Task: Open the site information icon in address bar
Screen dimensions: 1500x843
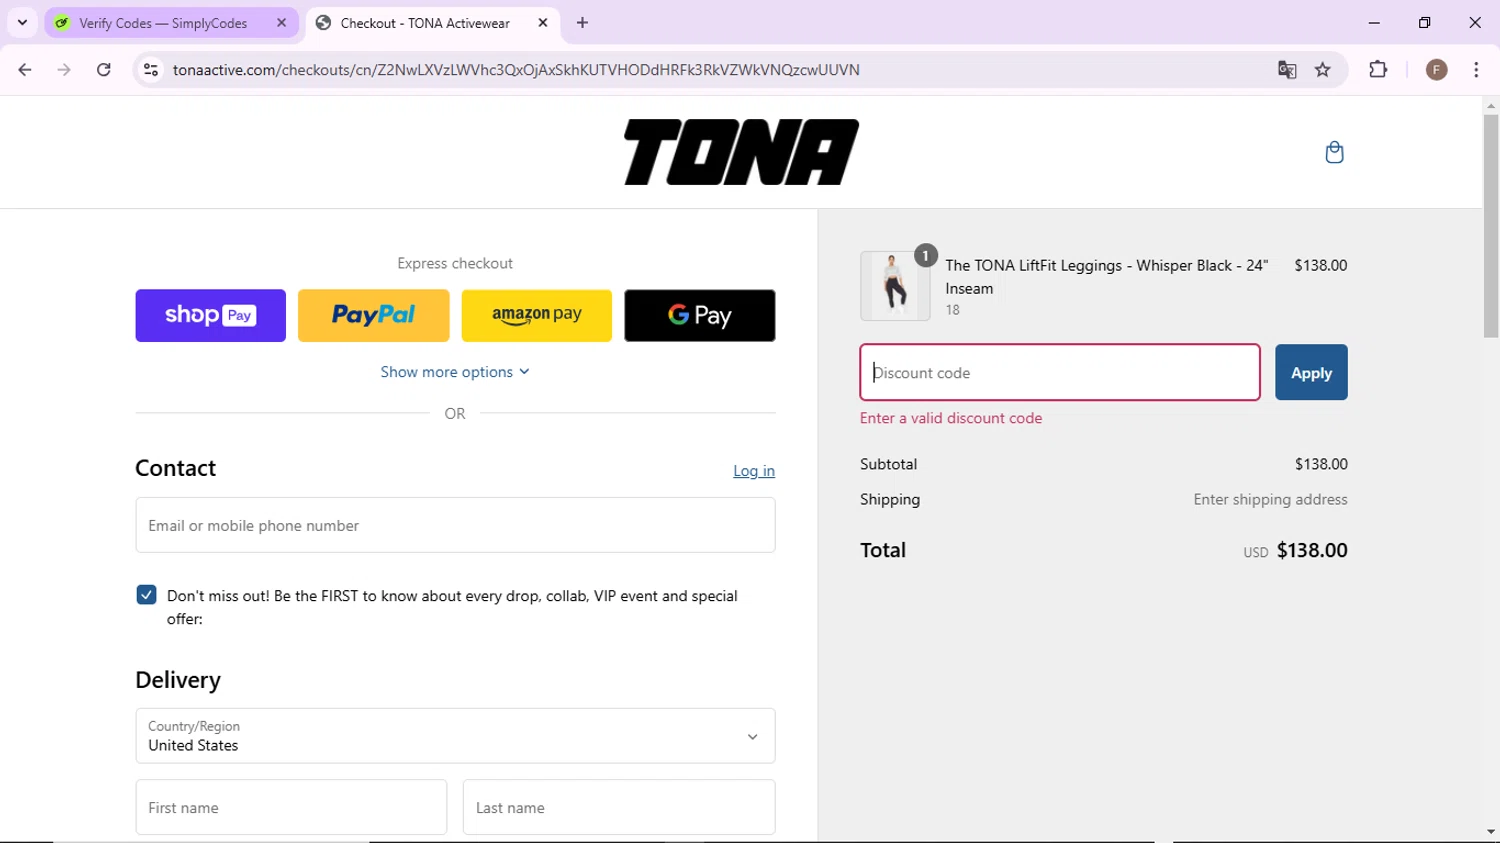Action: click(151, 70)
